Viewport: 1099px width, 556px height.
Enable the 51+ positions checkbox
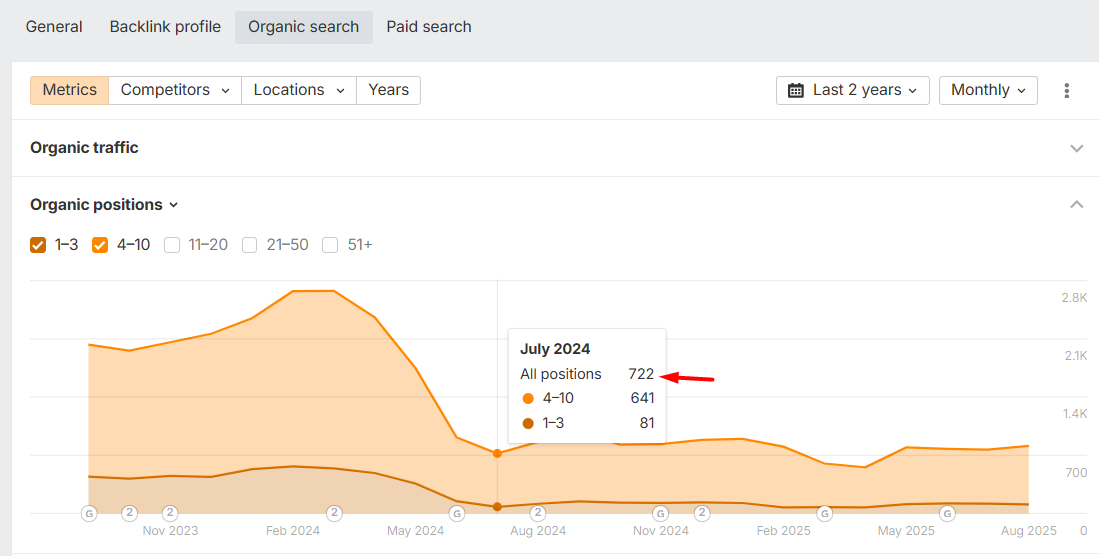coord(330,245)
